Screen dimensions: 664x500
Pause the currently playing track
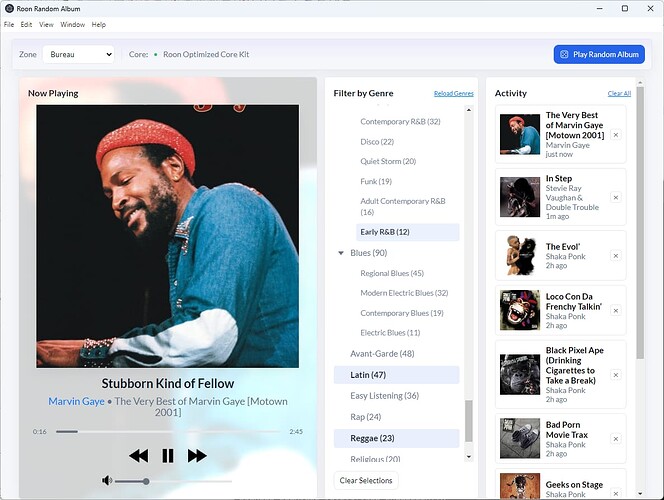click(168, 456)
